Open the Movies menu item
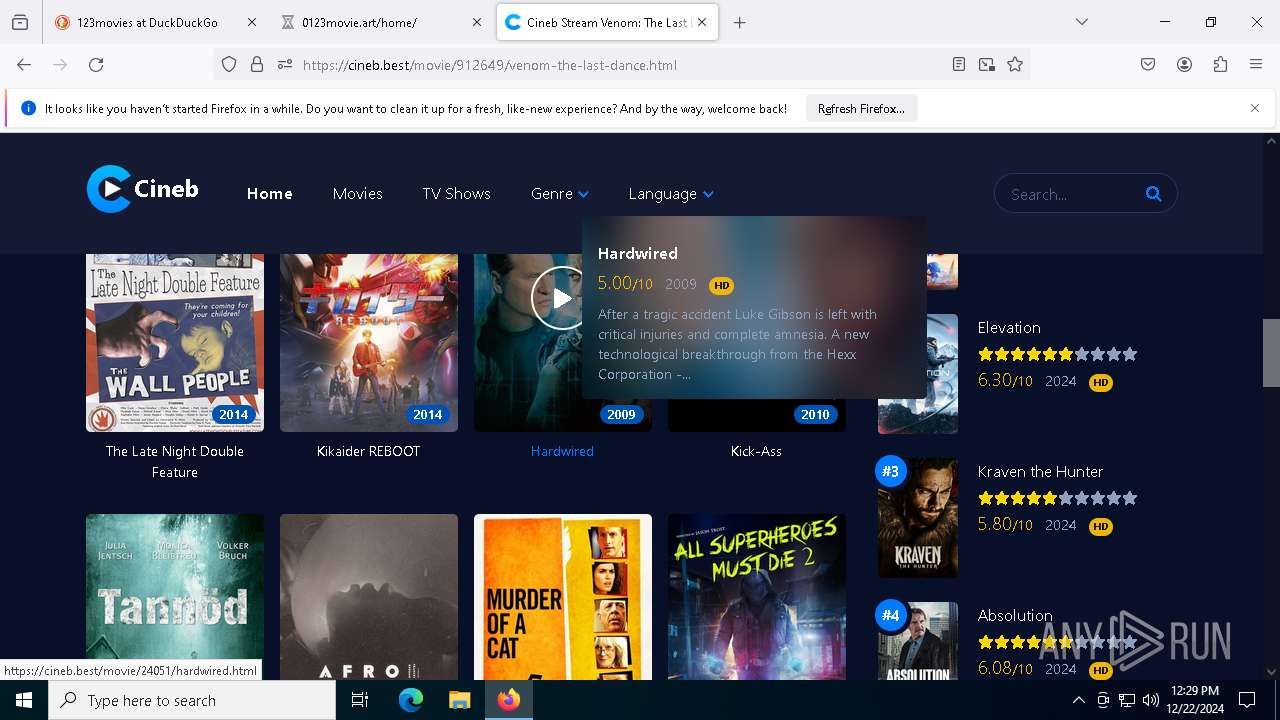 358,194
